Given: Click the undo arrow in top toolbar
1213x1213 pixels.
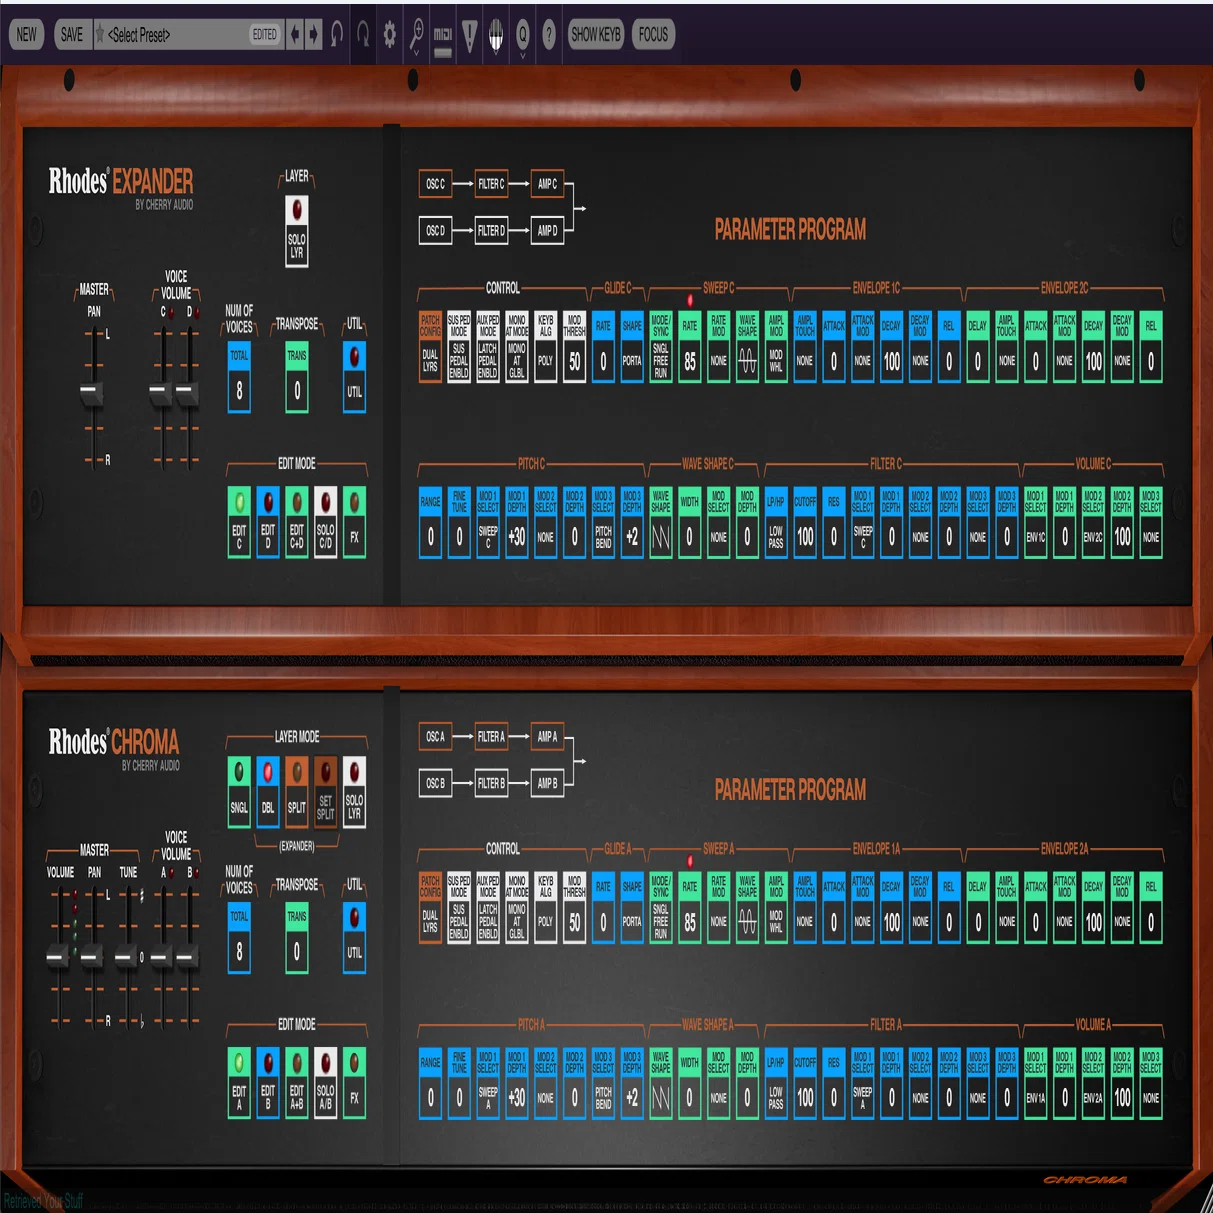Looking at the screenshot, I should [x=337, y=35].
